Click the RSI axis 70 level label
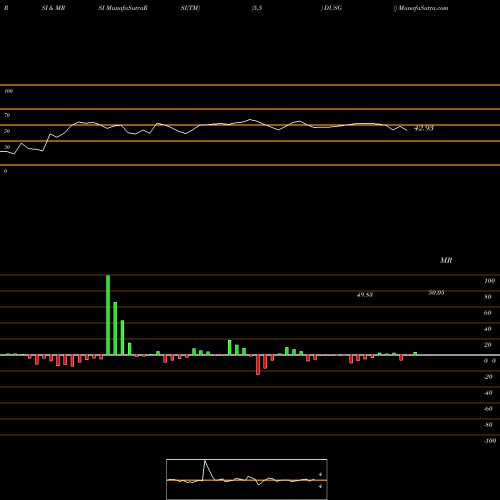Viewport: 500px width, 500px height. coord(7,115)
